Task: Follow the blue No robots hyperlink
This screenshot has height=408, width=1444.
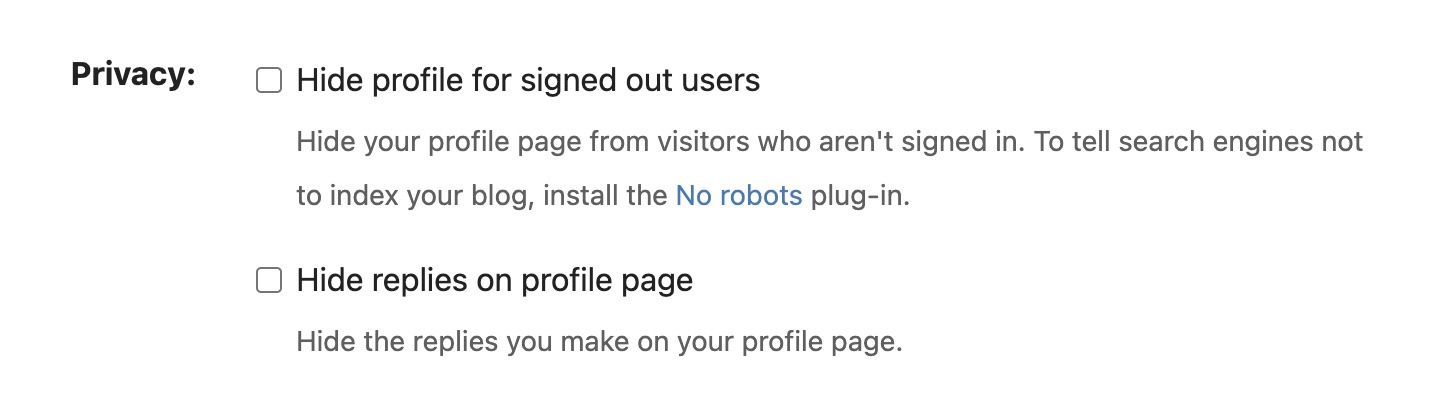Action: [739, 195]
